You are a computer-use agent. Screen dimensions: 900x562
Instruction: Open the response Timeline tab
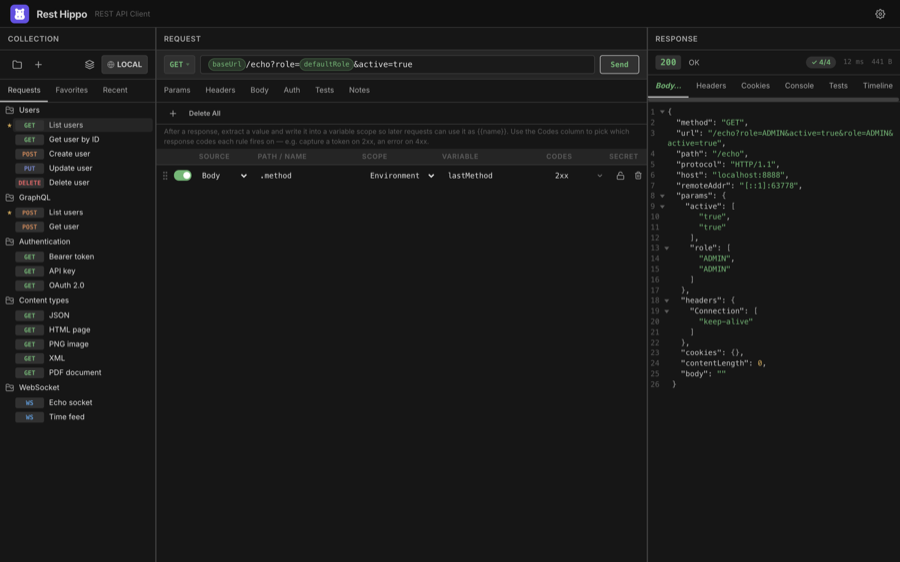coord(878,86)
